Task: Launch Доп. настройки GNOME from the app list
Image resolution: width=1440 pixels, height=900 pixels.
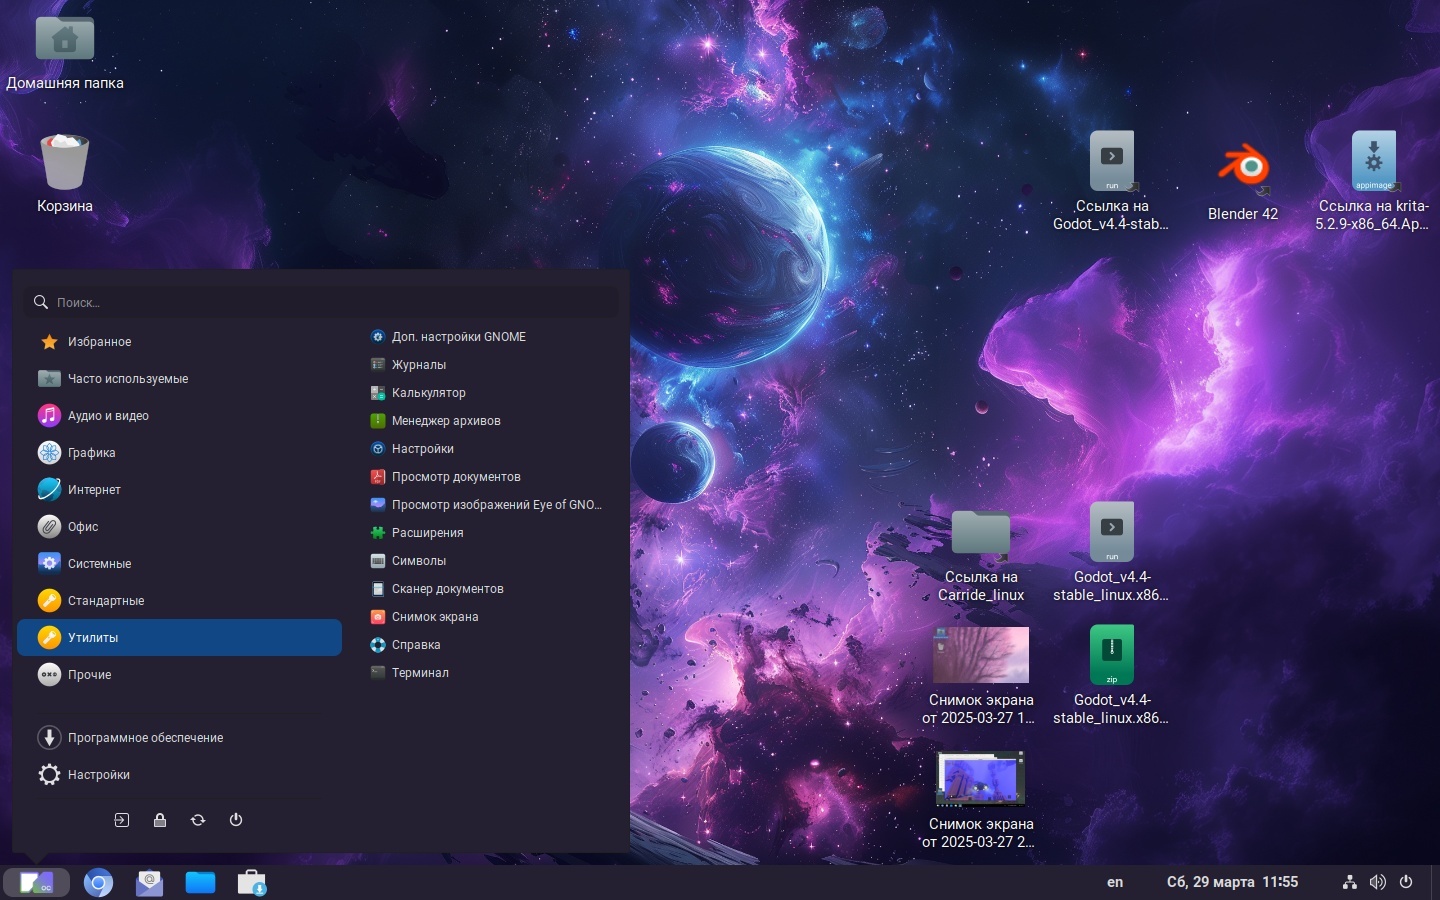Action: tap(448, 337)
